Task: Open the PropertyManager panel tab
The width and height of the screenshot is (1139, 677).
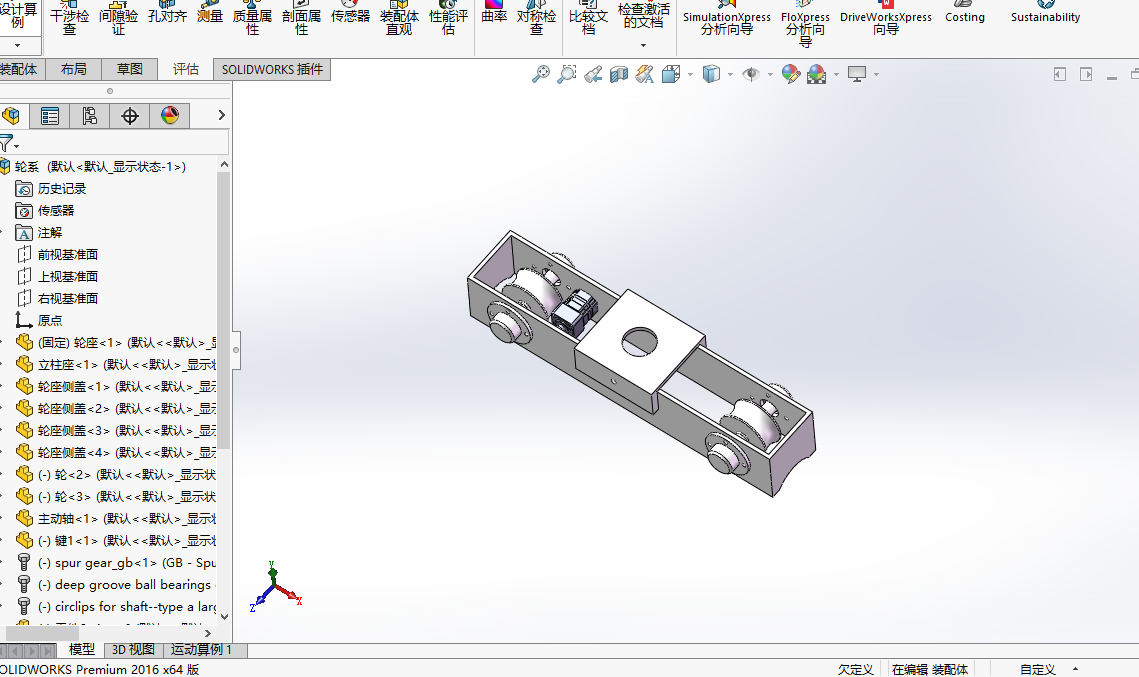Action: (x=49, y=116)
